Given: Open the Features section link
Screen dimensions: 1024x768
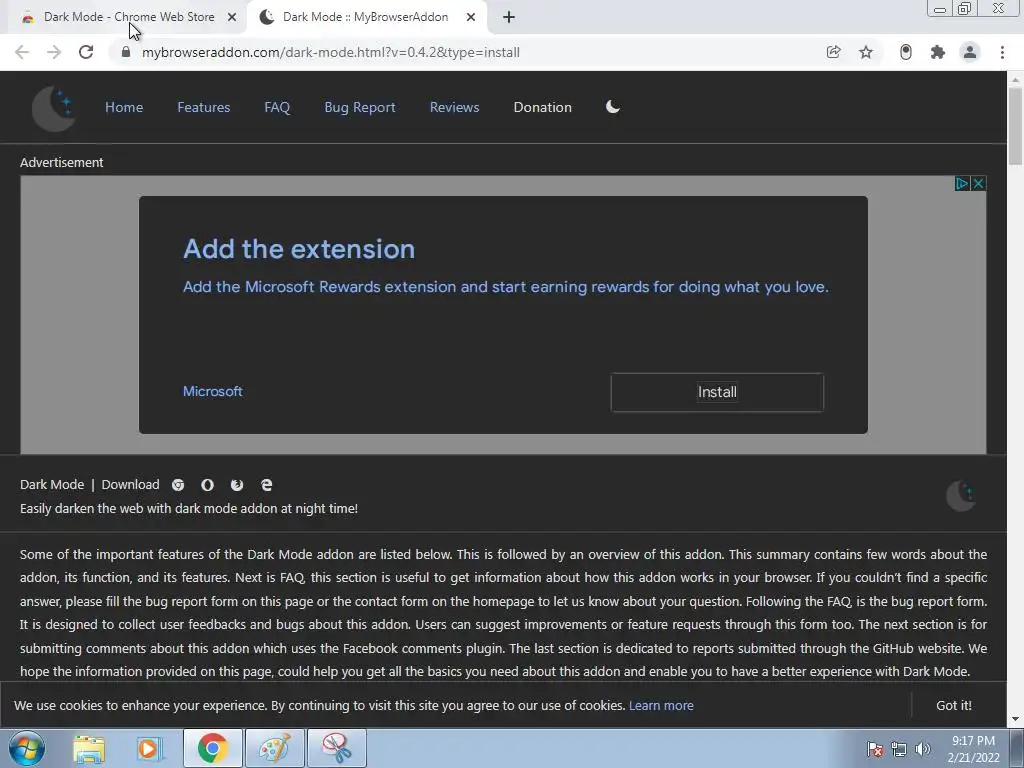Looking at the screenshot, I should pos(204,107).
